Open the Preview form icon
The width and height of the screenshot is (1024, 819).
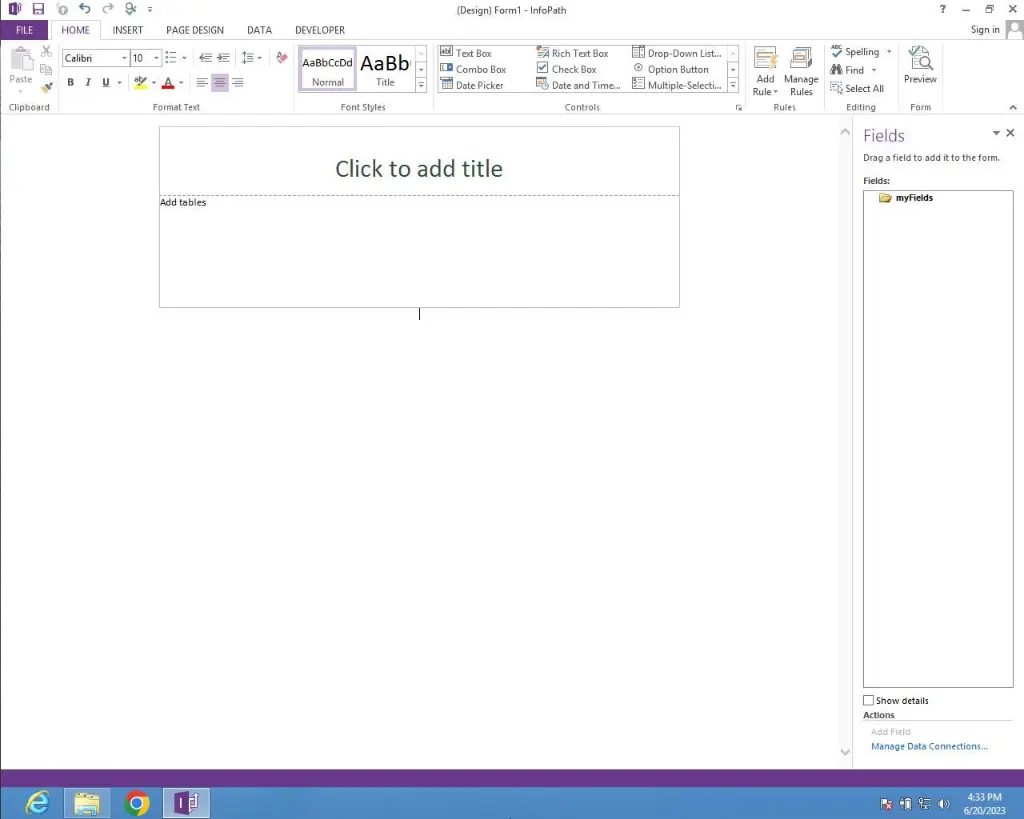[x=920, y=66]
